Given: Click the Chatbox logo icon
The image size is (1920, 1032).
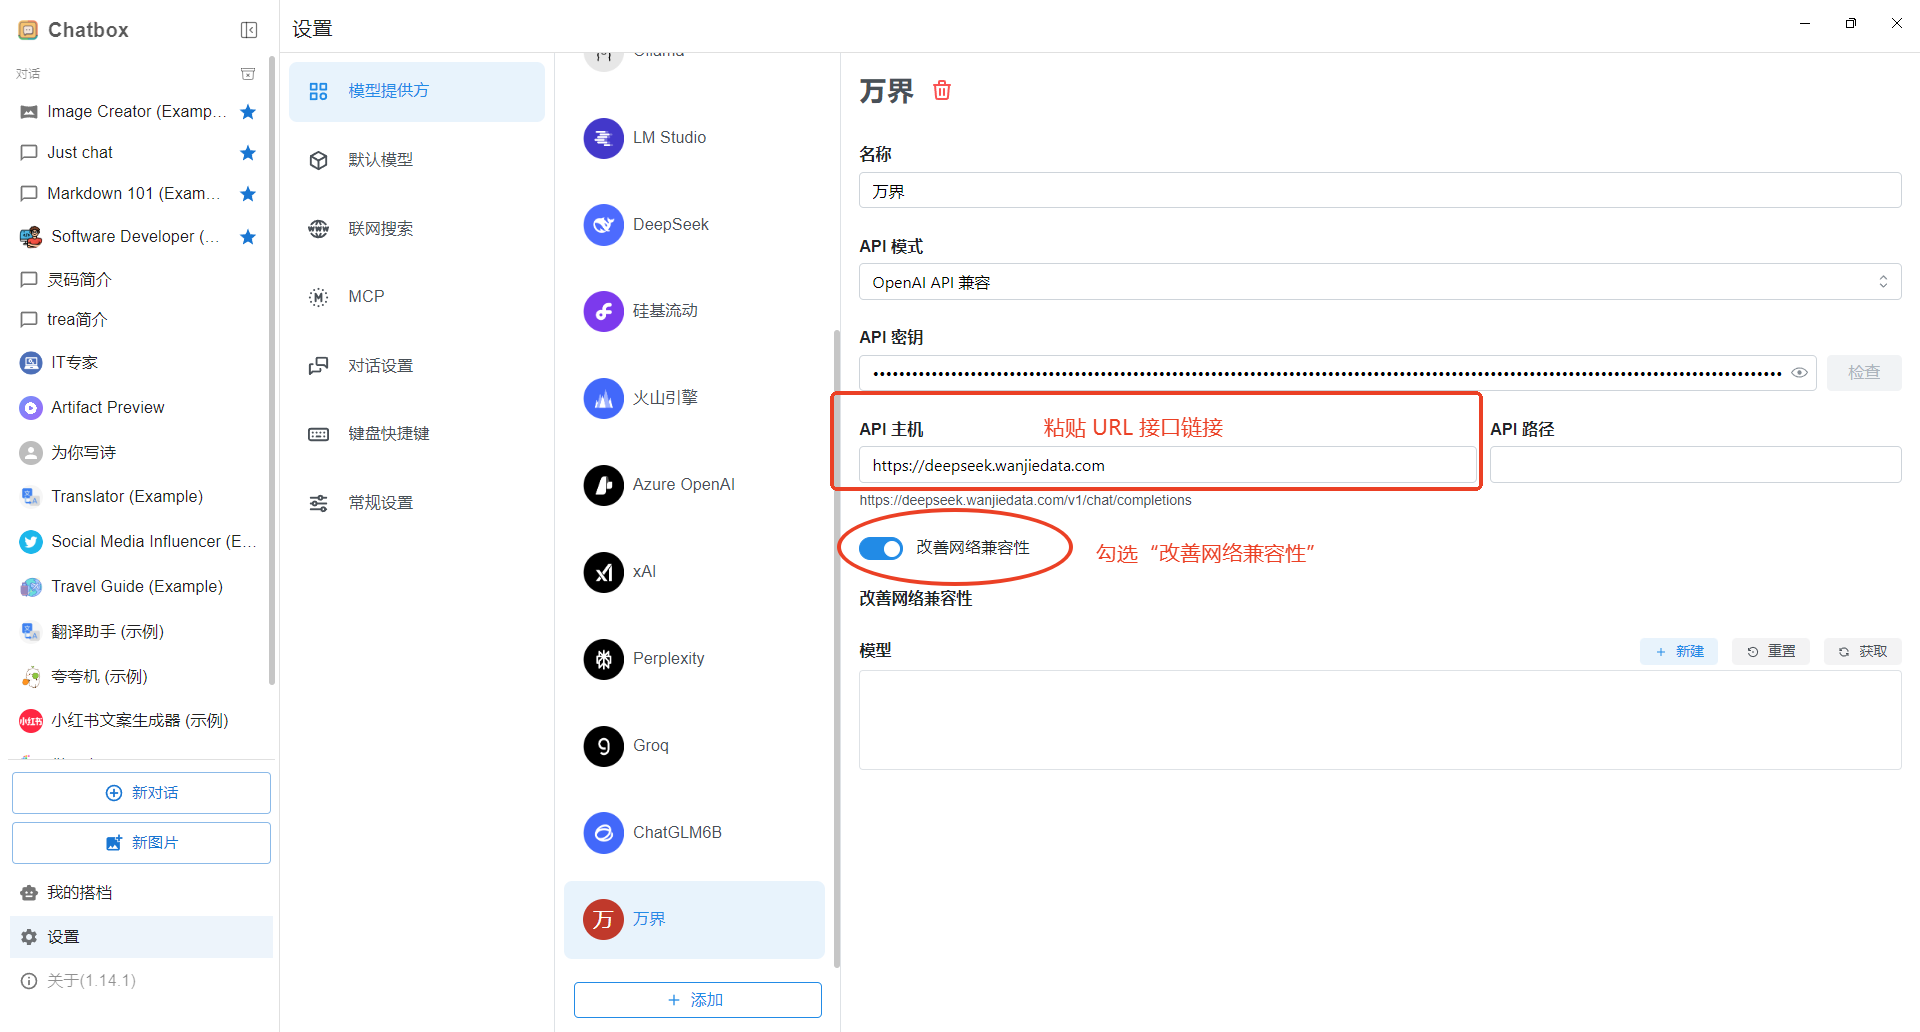Looking at the screenshot, I should click(28, 30).
